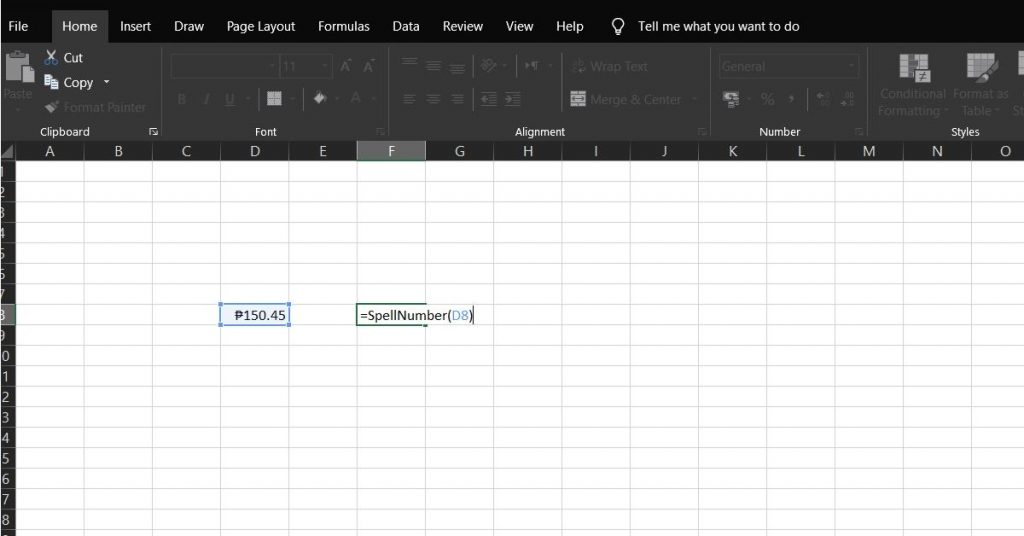Switch to the Draw tab
This screenshot has width=1024, height=536.
tap(189, 26)
